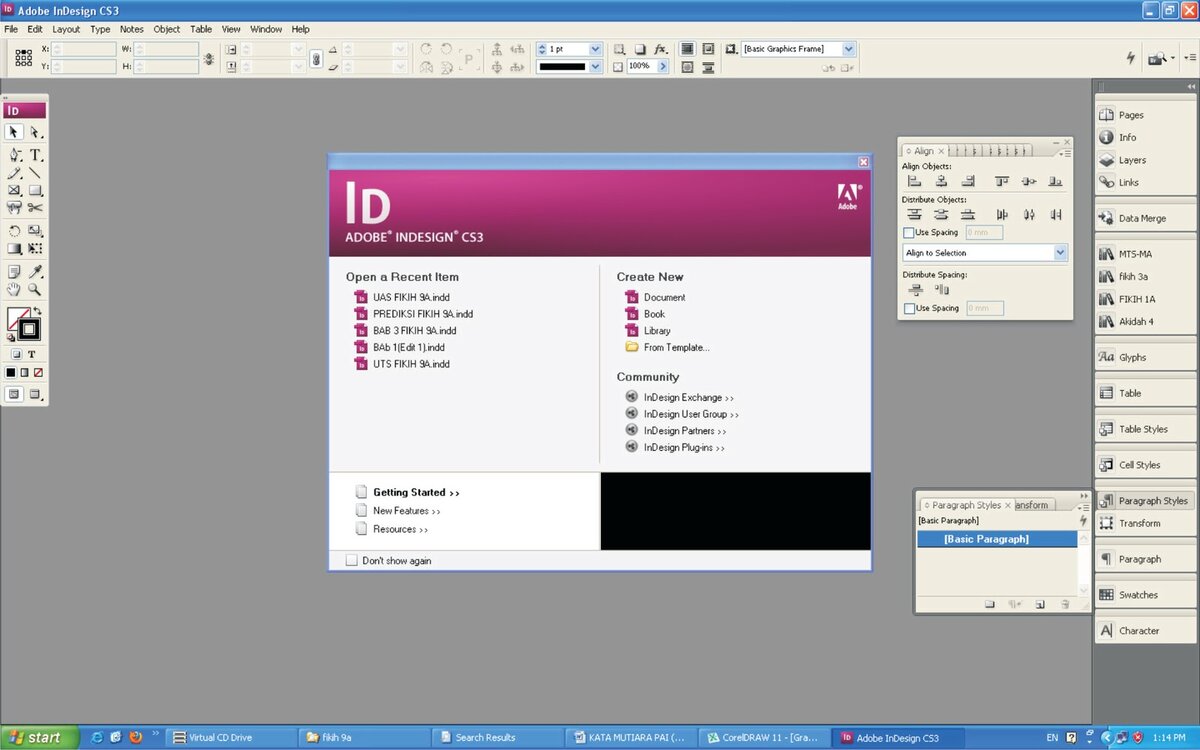Click the Apply Color black swatch
The image size is (1200, 750).
pyautogui.click(x=11, y=372)
